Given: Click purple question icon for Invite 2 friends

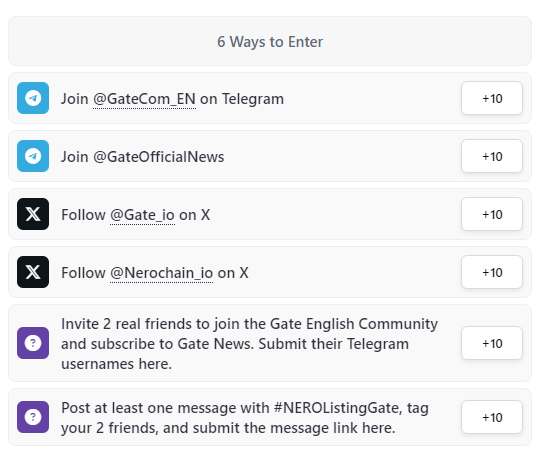Looking at the screenshot, I should (33, 343).
